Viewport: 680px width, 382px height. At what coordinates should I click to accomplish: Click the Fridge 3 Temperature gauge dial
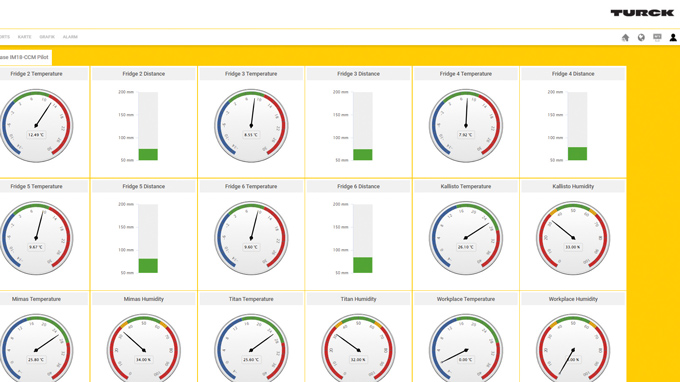pyautogui.click(x=251, y=126)
